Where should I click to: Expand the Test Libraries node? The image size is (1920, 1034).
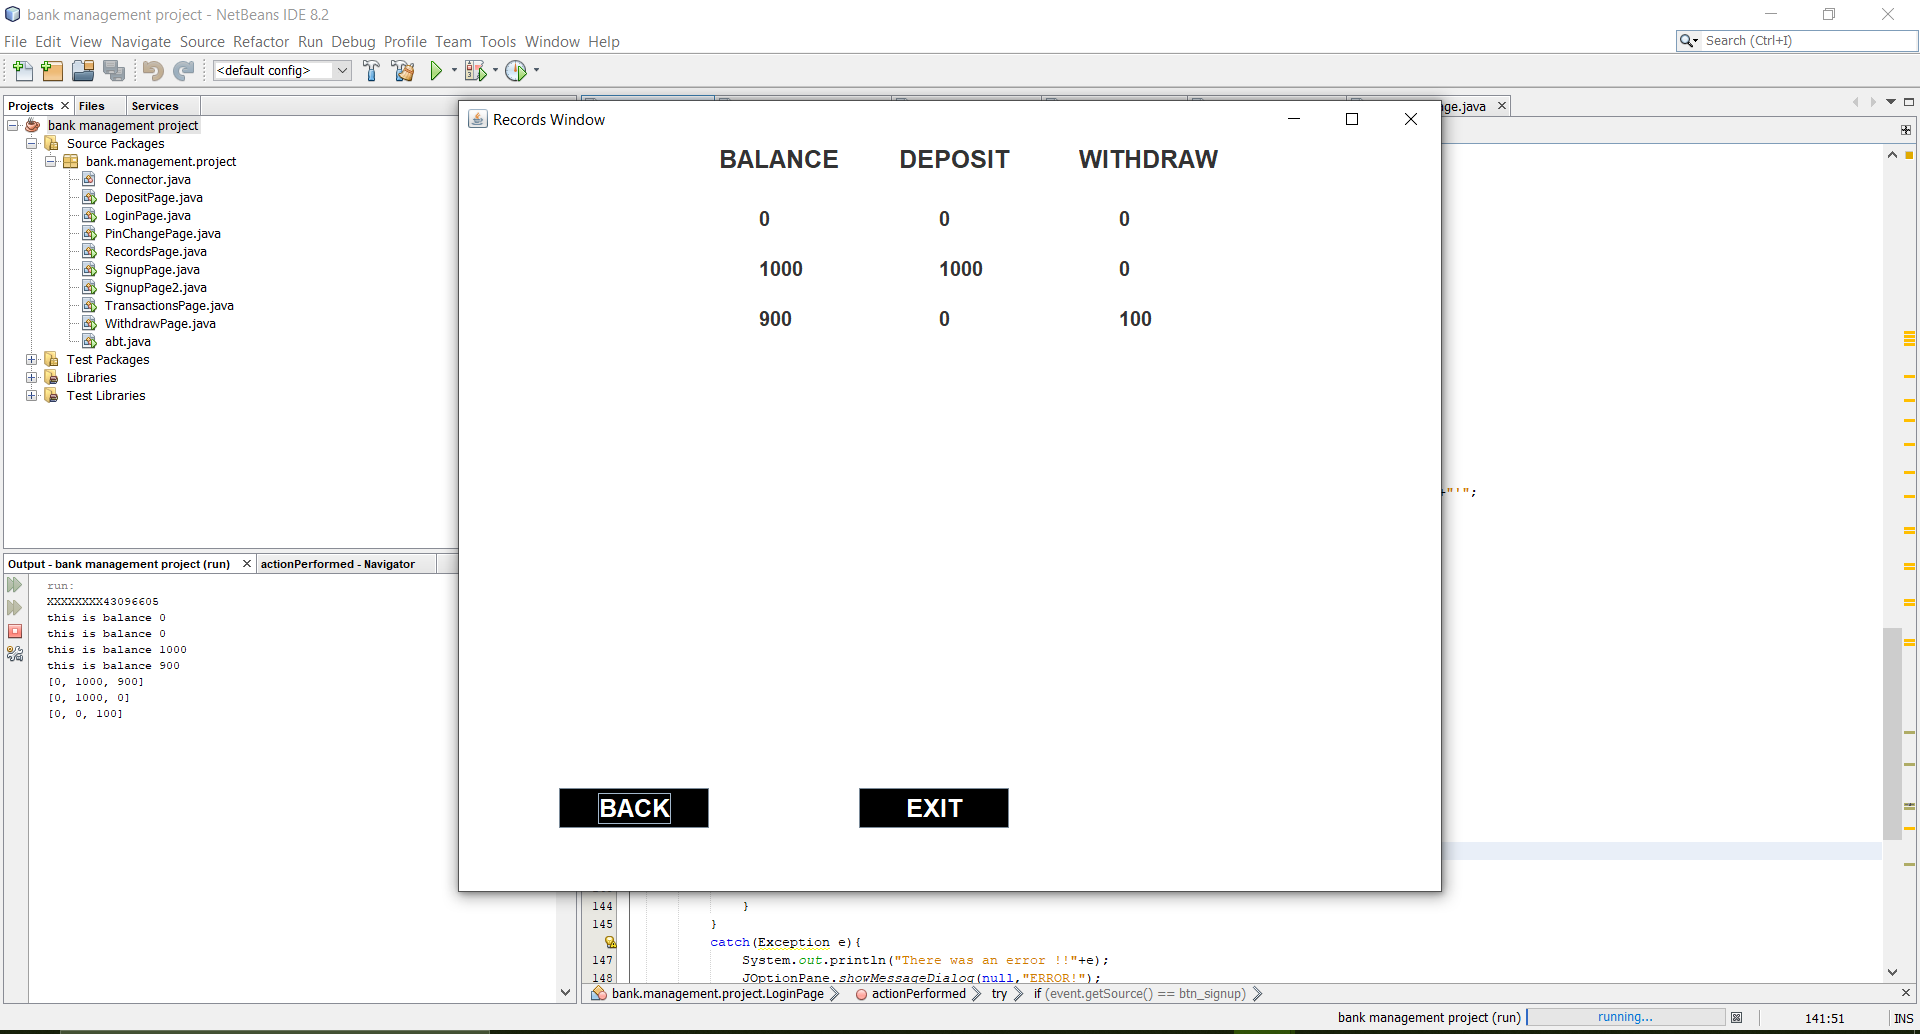coord(32,395)
